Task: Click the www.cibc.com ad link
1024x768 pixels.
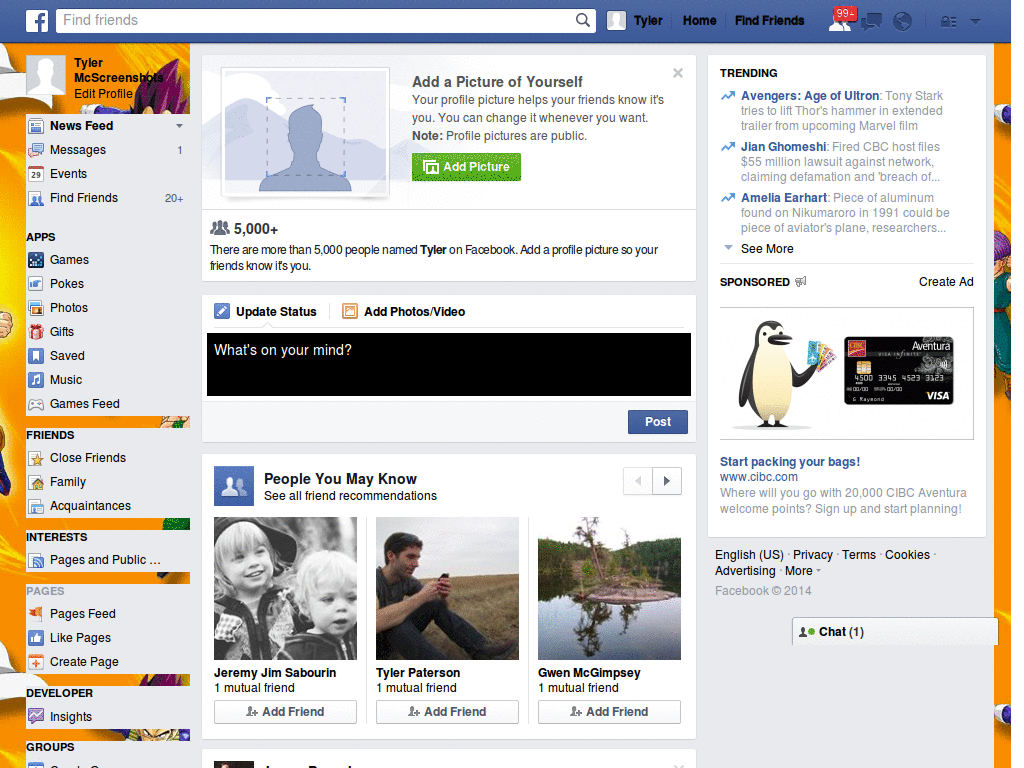Action: coord(758,477)
